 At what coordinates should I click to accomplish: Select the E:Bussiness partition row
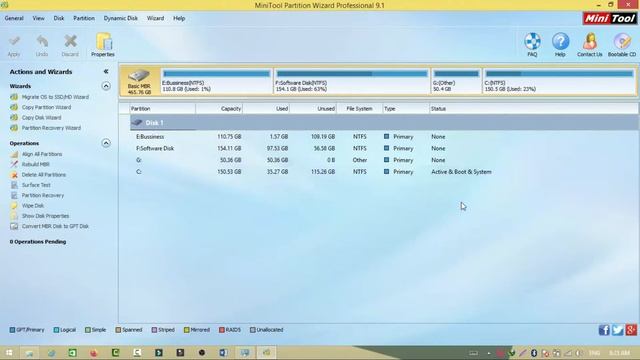(384, 137)
